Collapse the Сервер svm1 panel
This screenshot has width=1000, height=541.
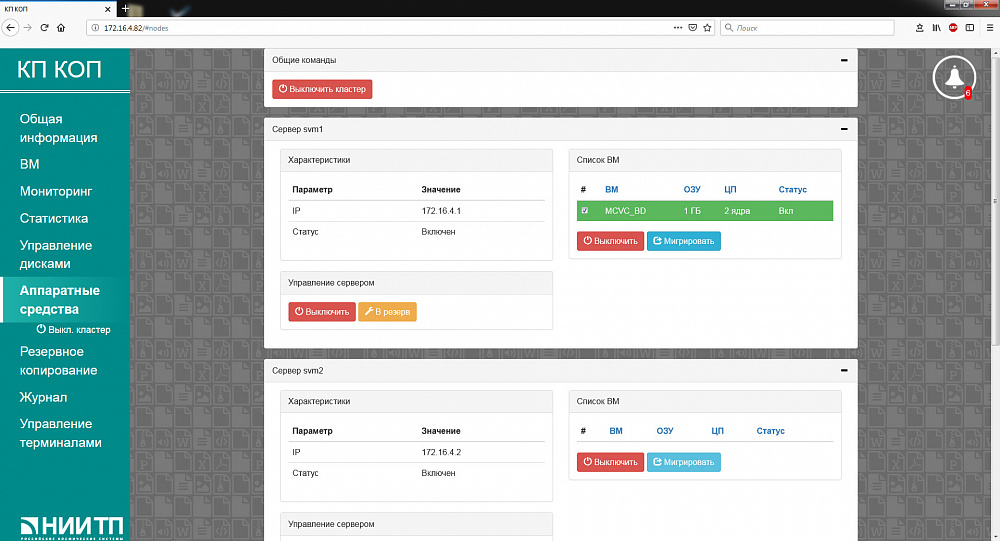tap(844, 129)
